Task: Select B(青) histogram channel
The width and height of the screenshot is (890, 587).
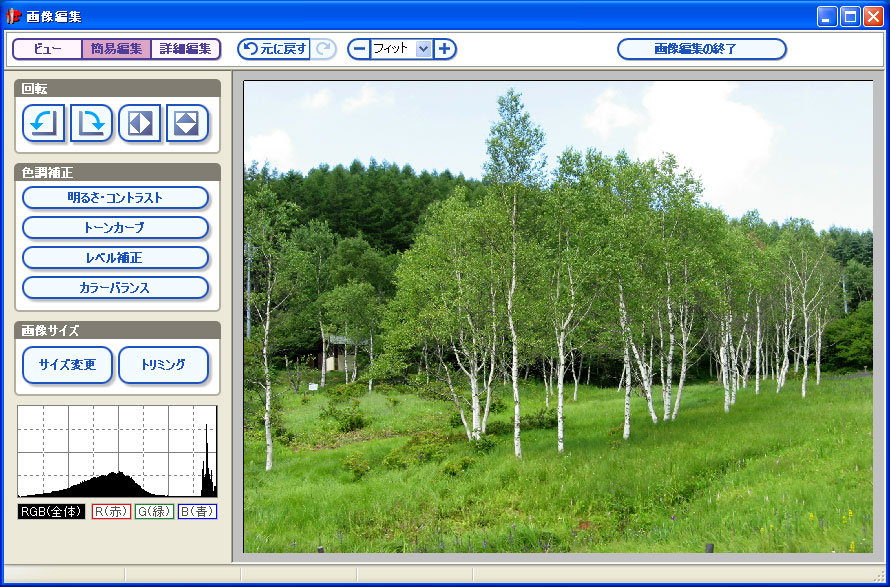Action: click(x=198, y=511)
